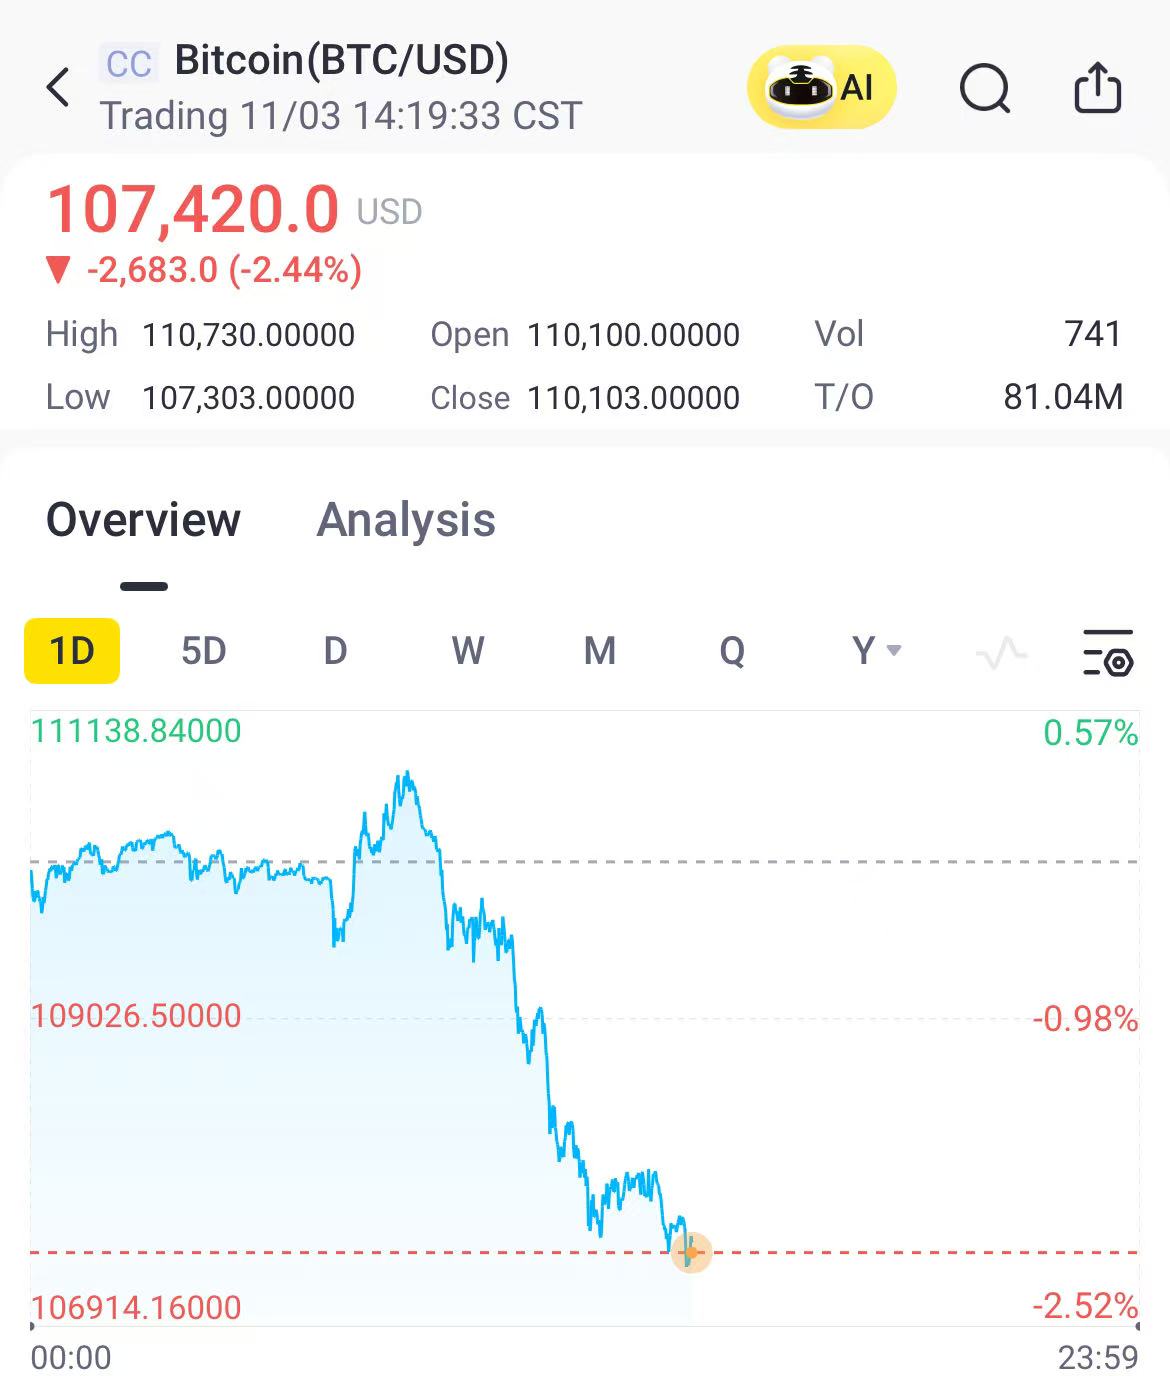Tap the price chart peak line
This screenshot has height=1376, width=1170.
406,776
